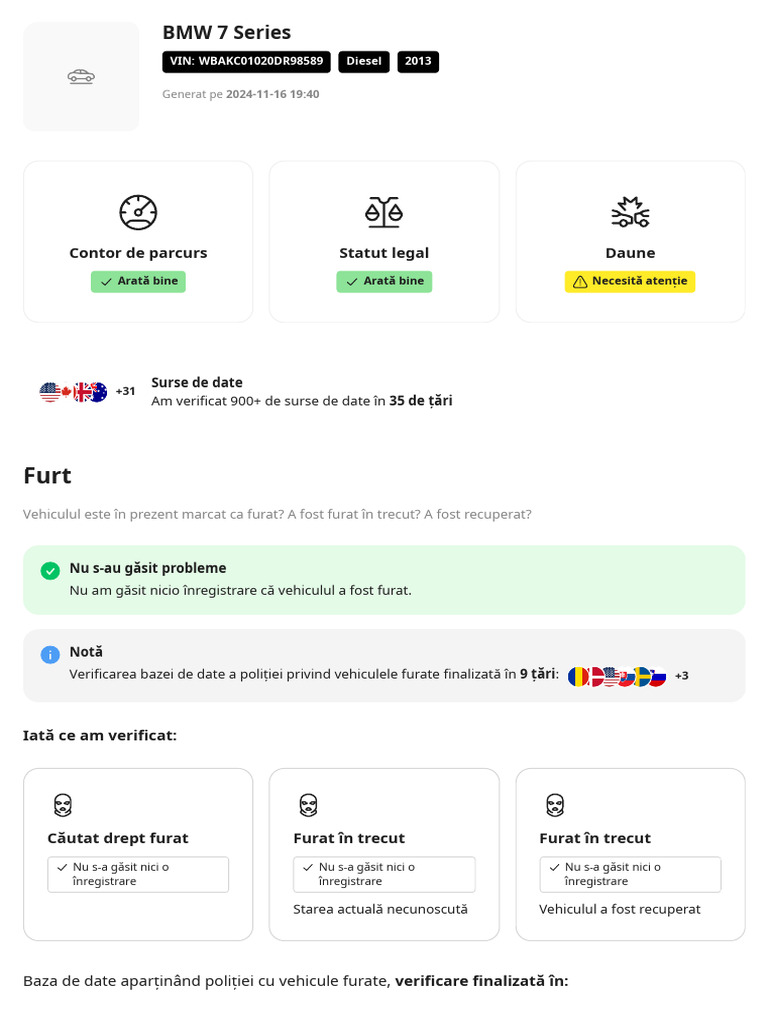The width and height of the screenshot is (768, 1024).
Task: Select the VIN number badge
Action: click(246, 61)
